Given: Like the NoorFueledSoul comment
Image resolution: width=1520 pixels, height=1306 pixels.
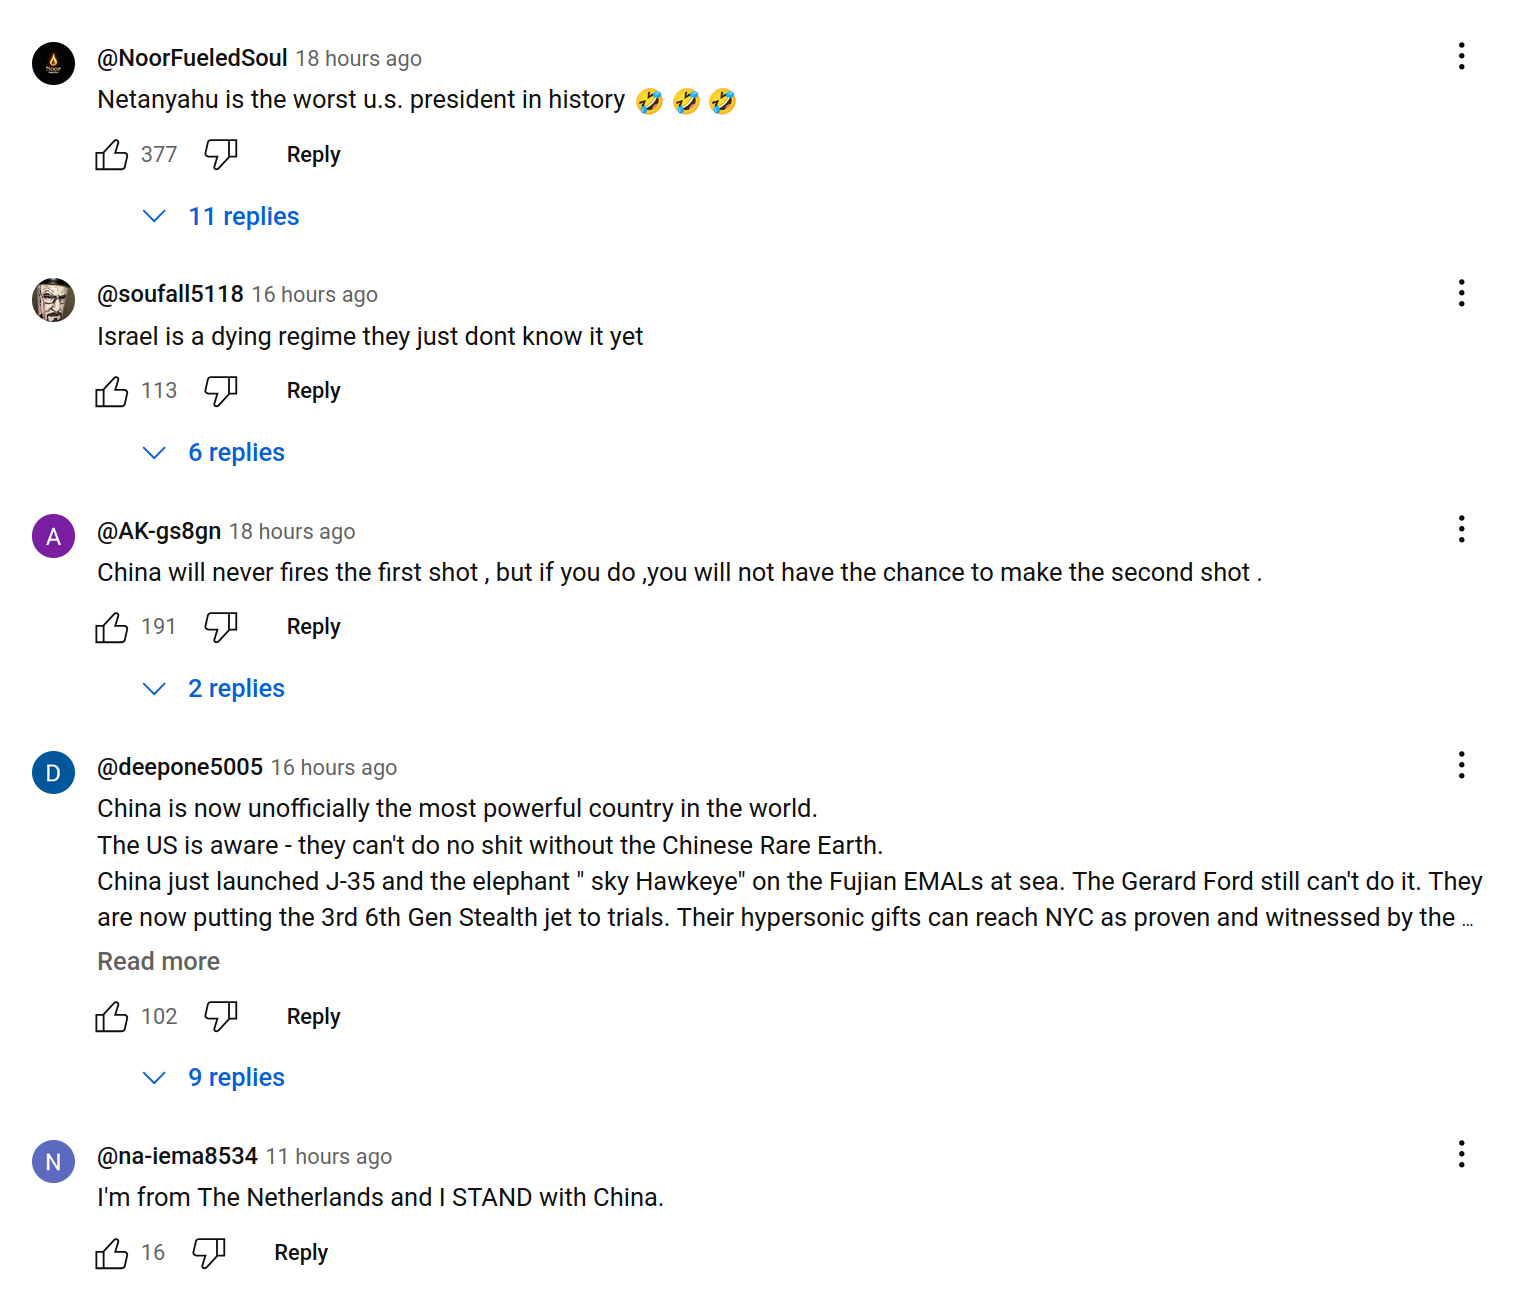Looking at the screenshot, I should (112, 155).
